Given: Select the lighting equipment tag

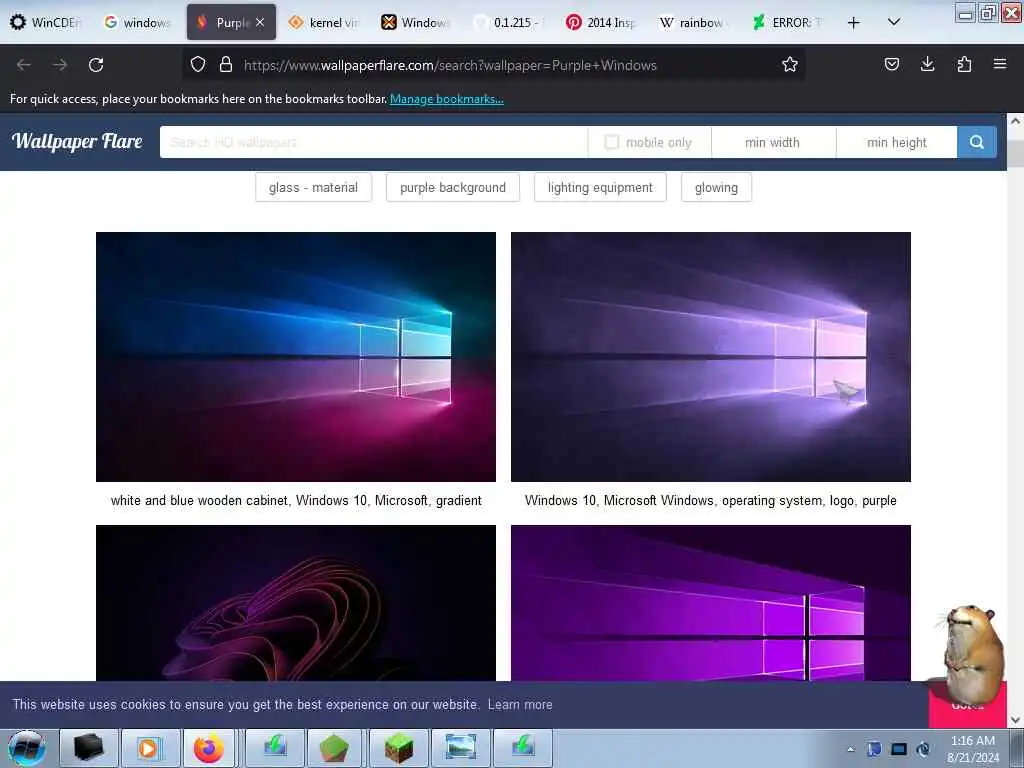Looking at the screenshot, I should 600,187.
